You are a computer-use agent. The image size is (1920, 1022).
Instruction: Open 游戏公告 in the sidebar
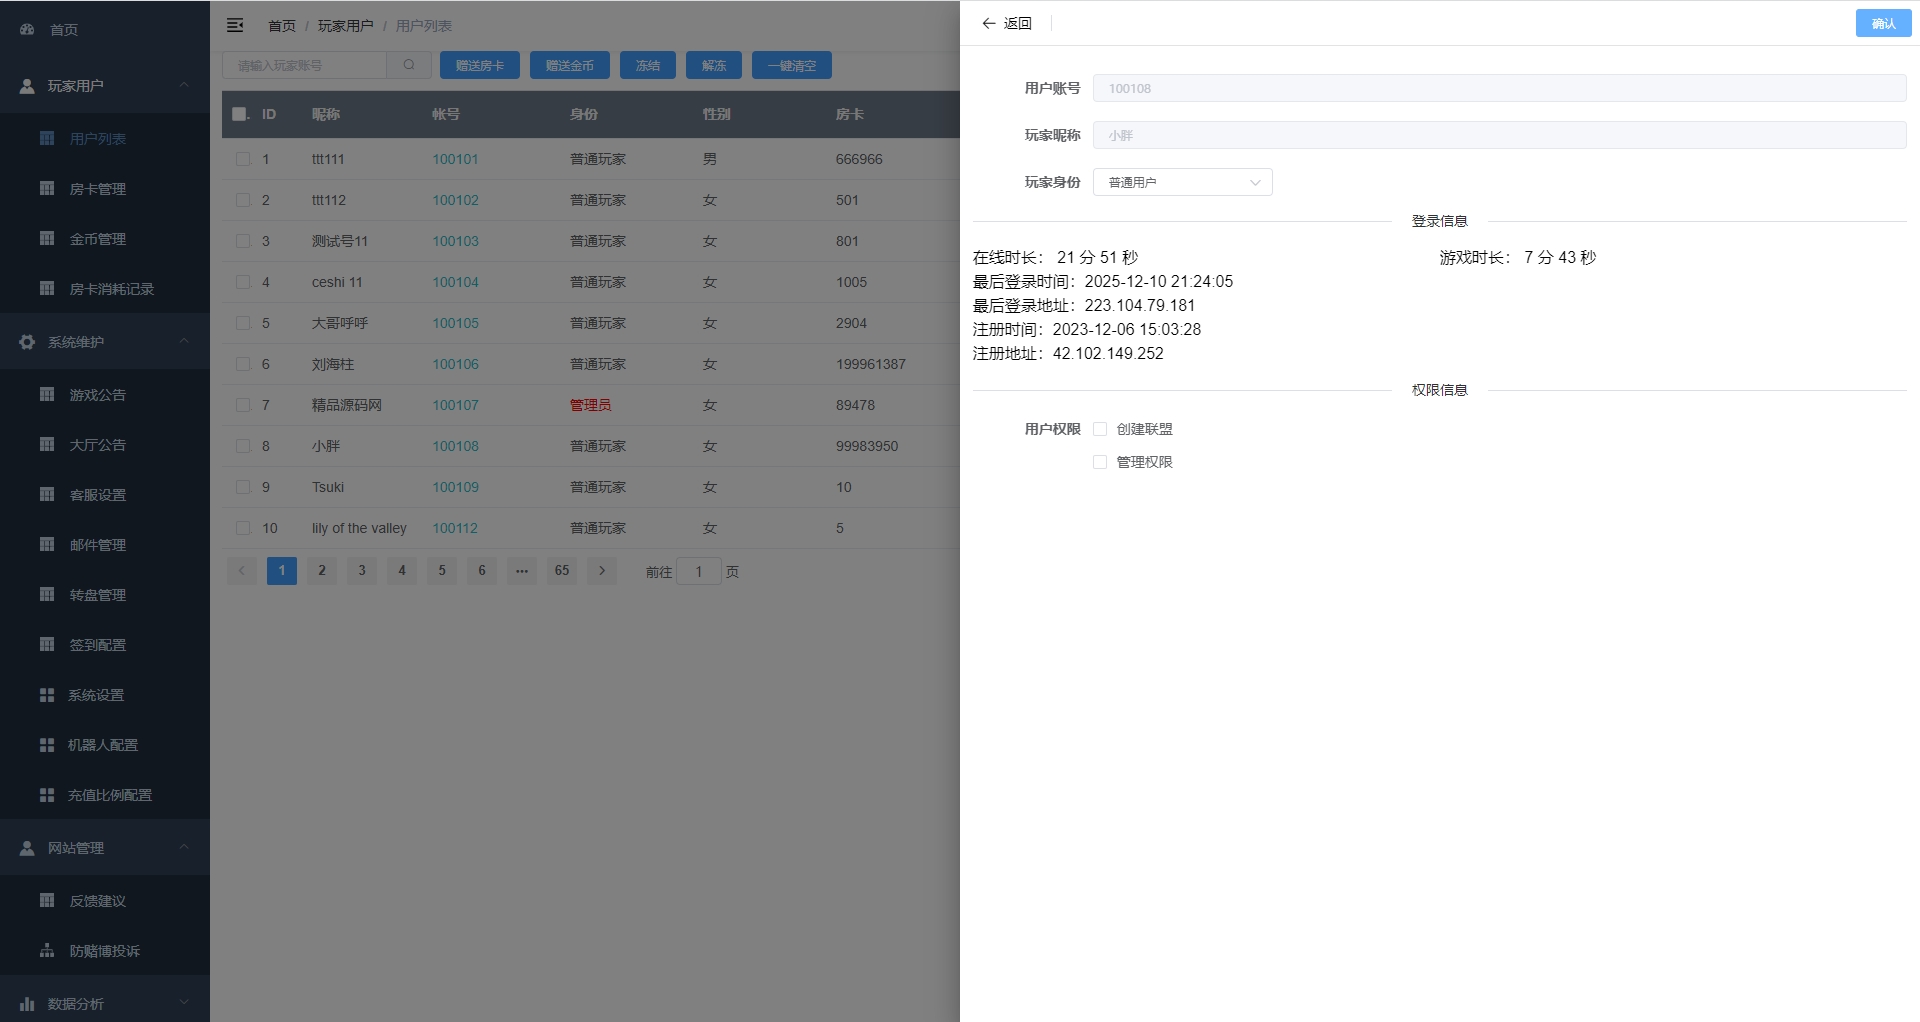click(98, 395)
